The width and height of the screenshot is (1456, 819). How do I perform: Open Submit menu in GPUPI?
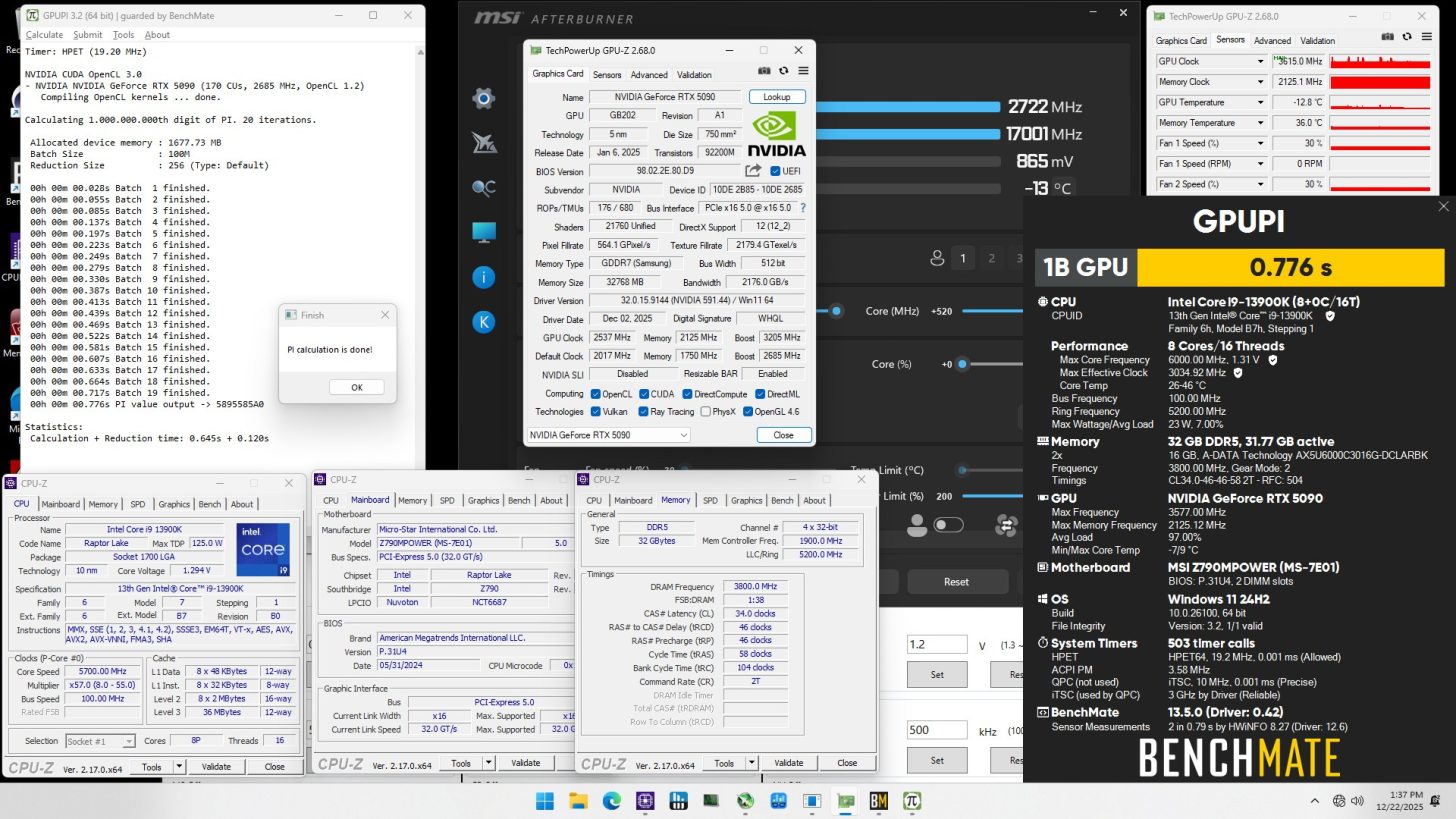click(87, 35)
